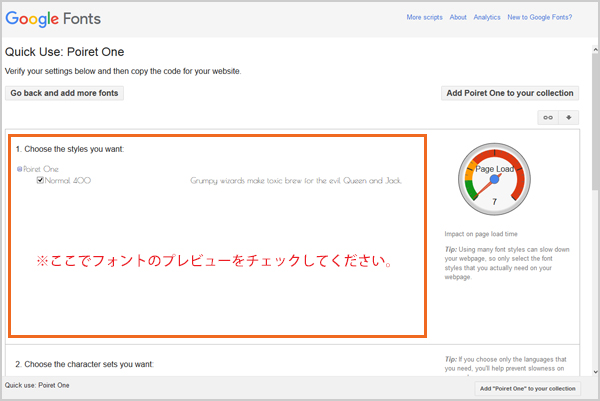Open the Analytics link
The image size is (600, 401).
click(x=487, y=17)
